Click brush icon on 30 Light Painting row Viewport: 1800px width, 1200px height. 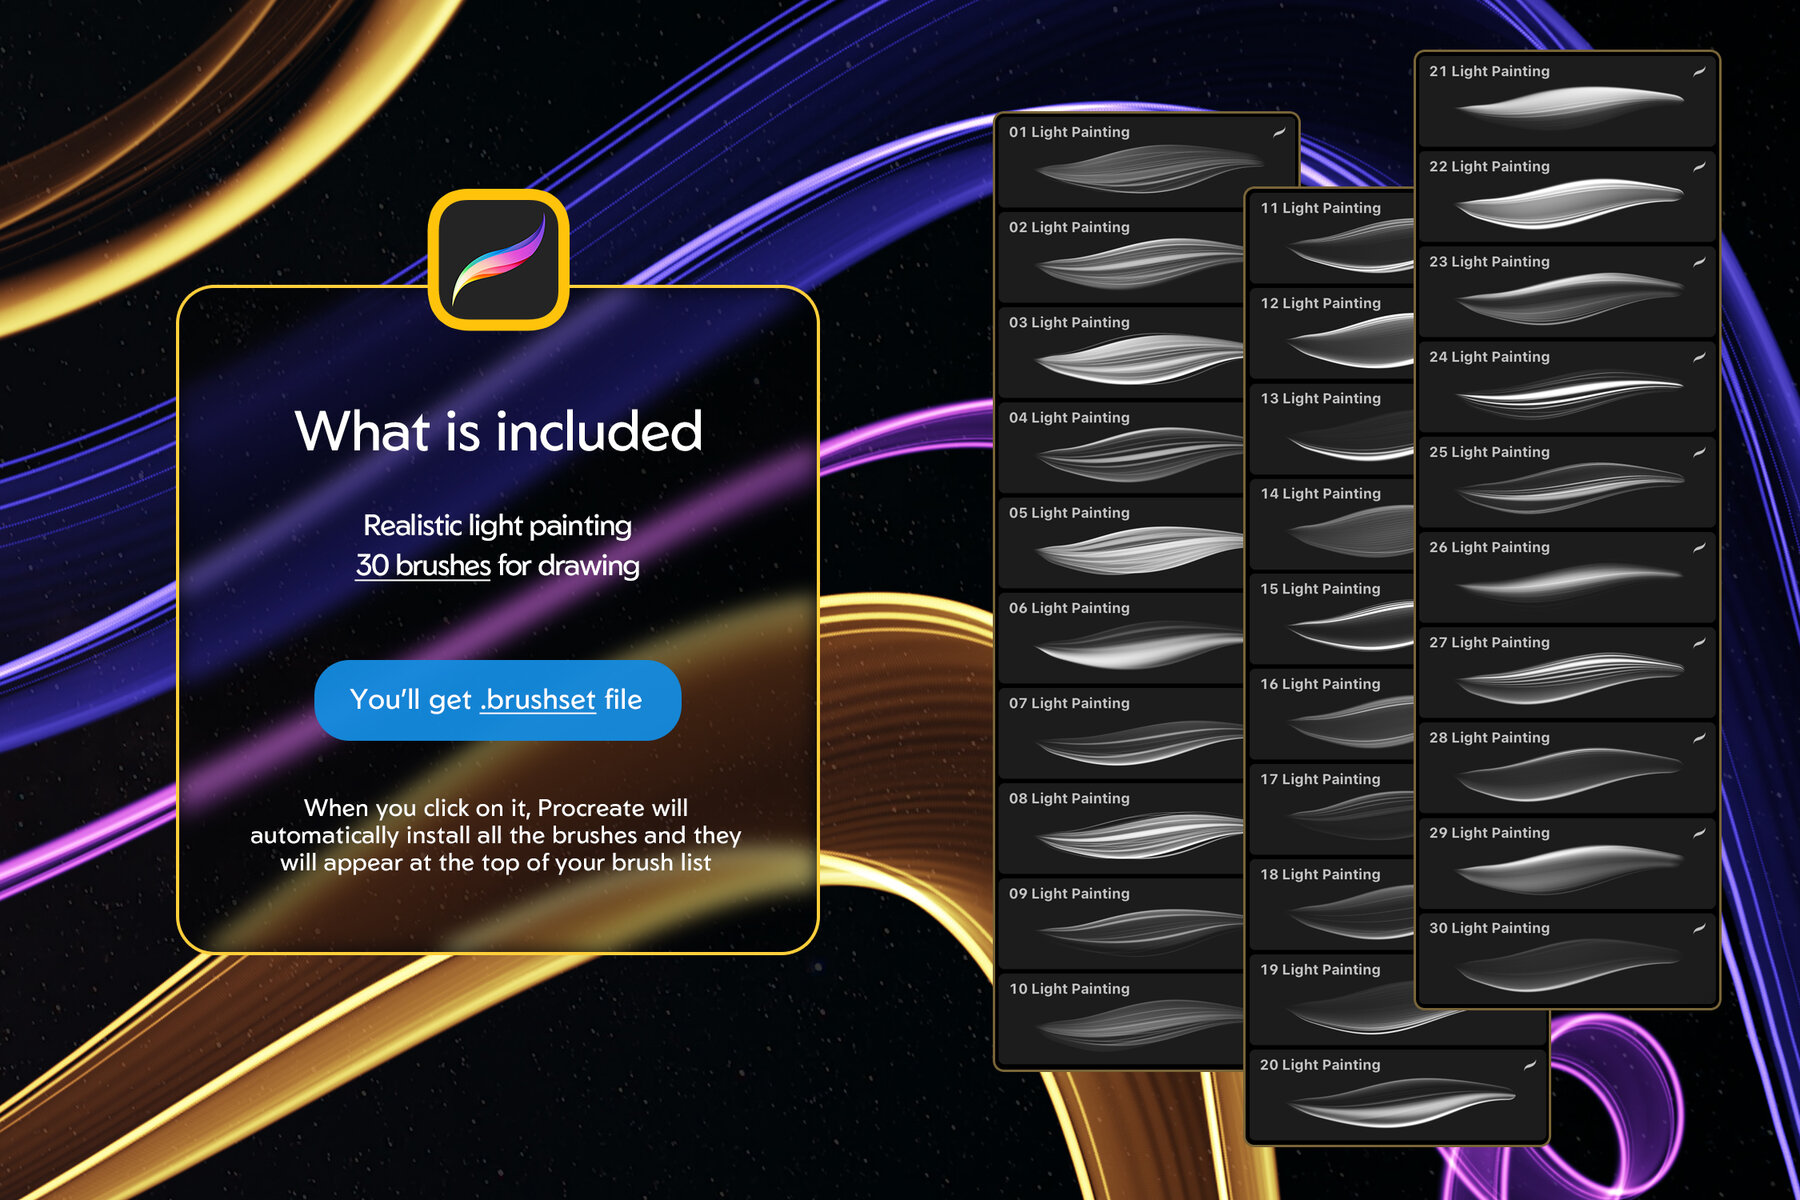coord(1699,928)
